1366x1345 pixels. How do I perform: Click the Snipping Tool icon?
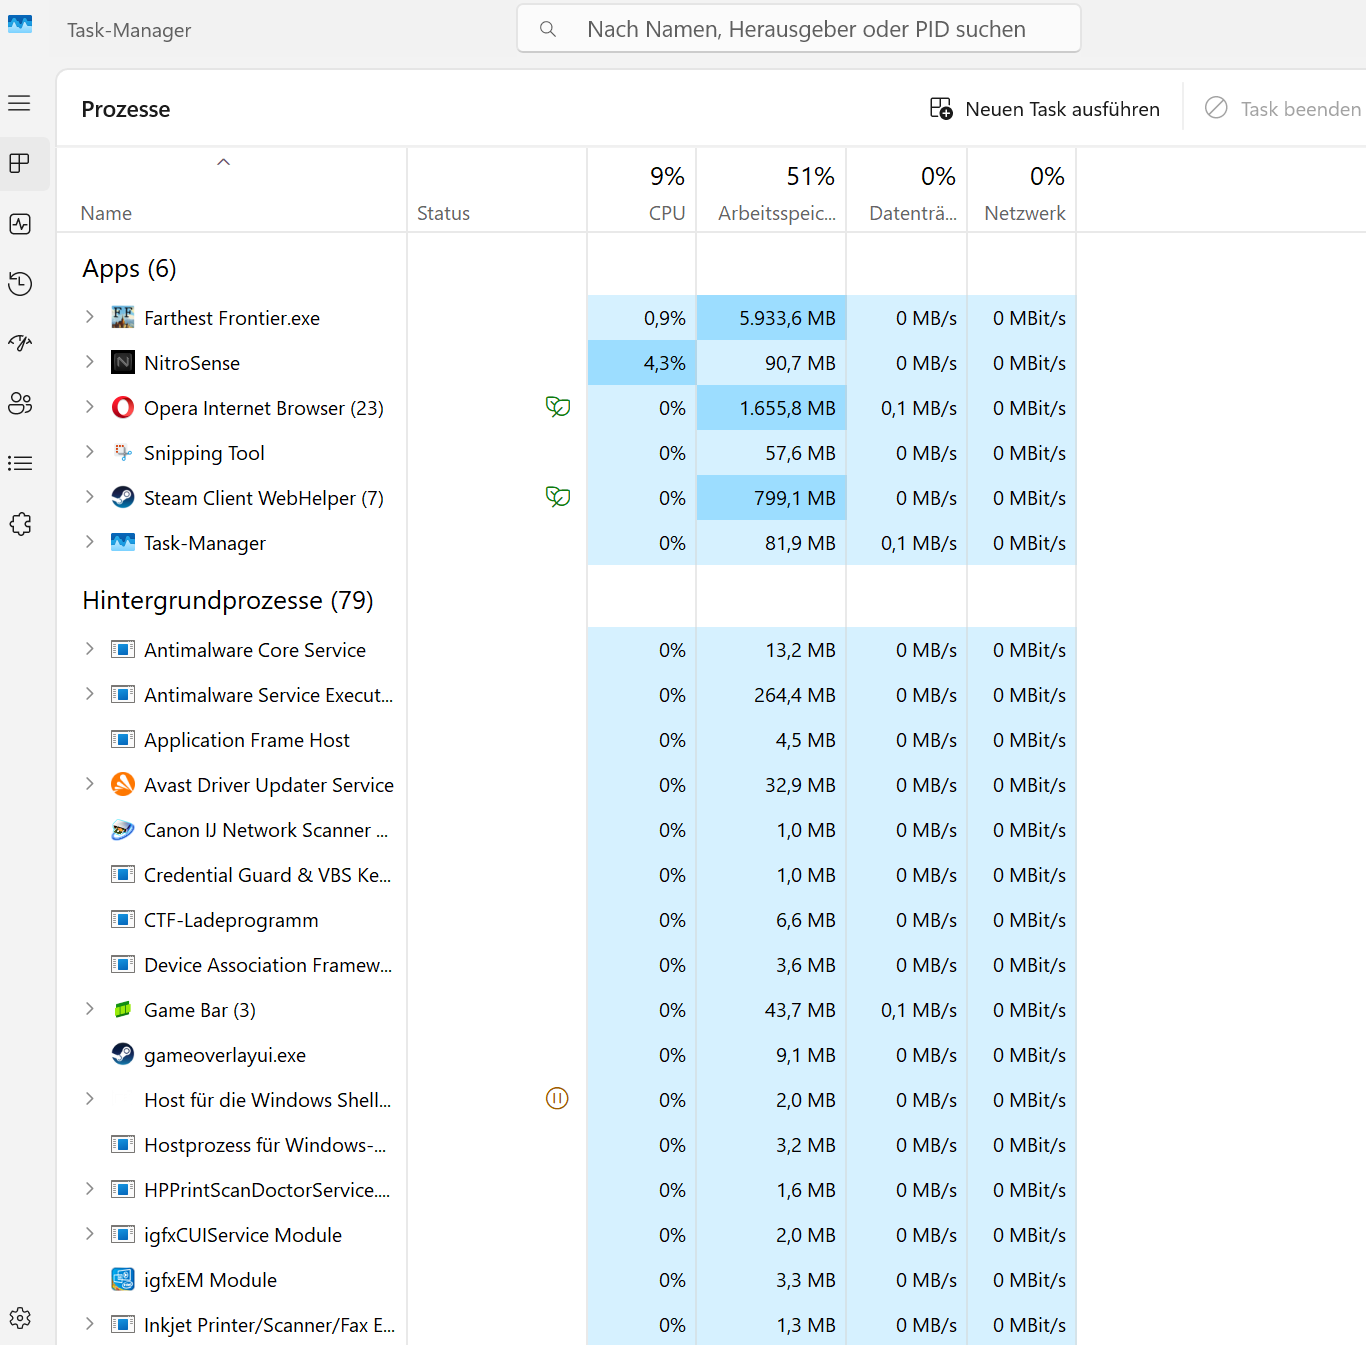click(x=123, y=452)
